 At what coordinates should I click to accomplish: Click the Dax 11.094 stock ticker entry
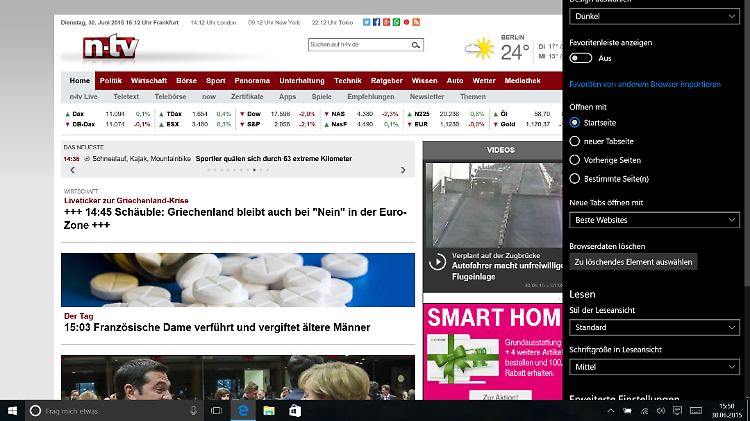tap(107, 114)
